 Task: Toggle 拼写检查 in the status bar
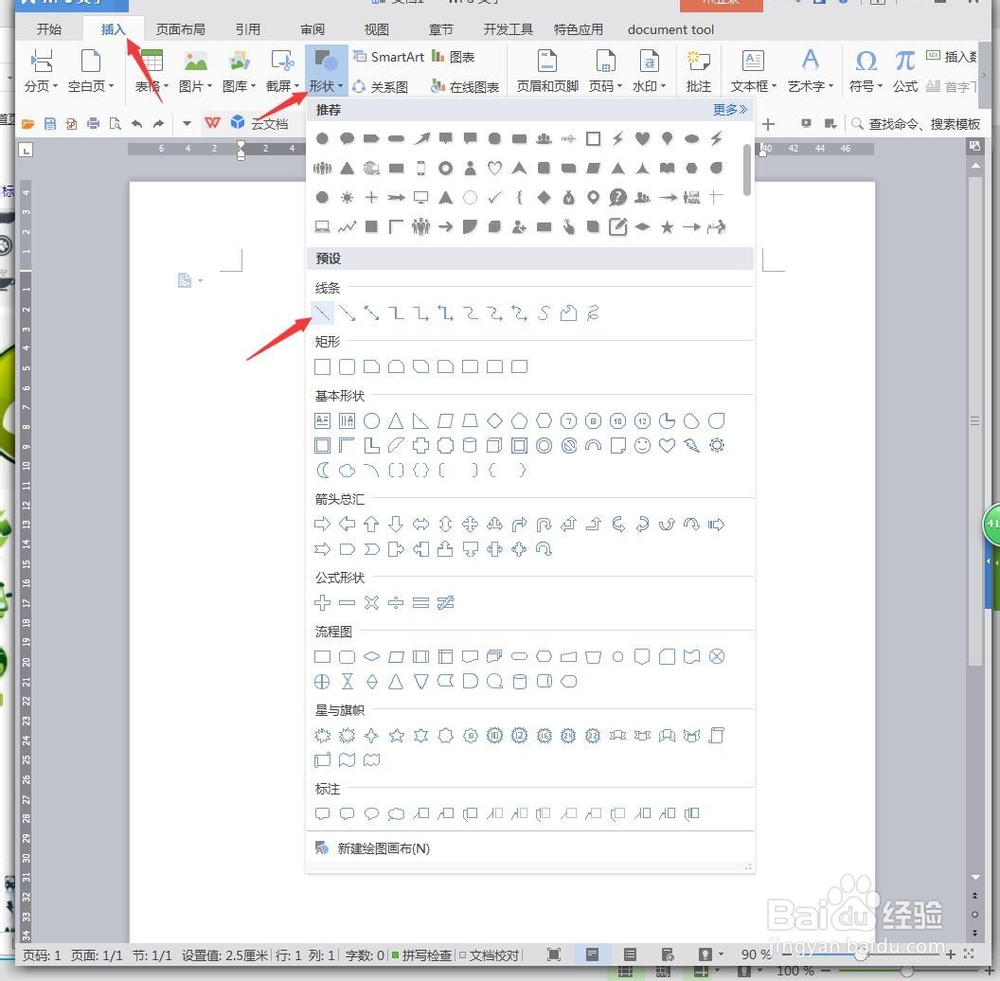pyautogui.click(x=421, y=955)
